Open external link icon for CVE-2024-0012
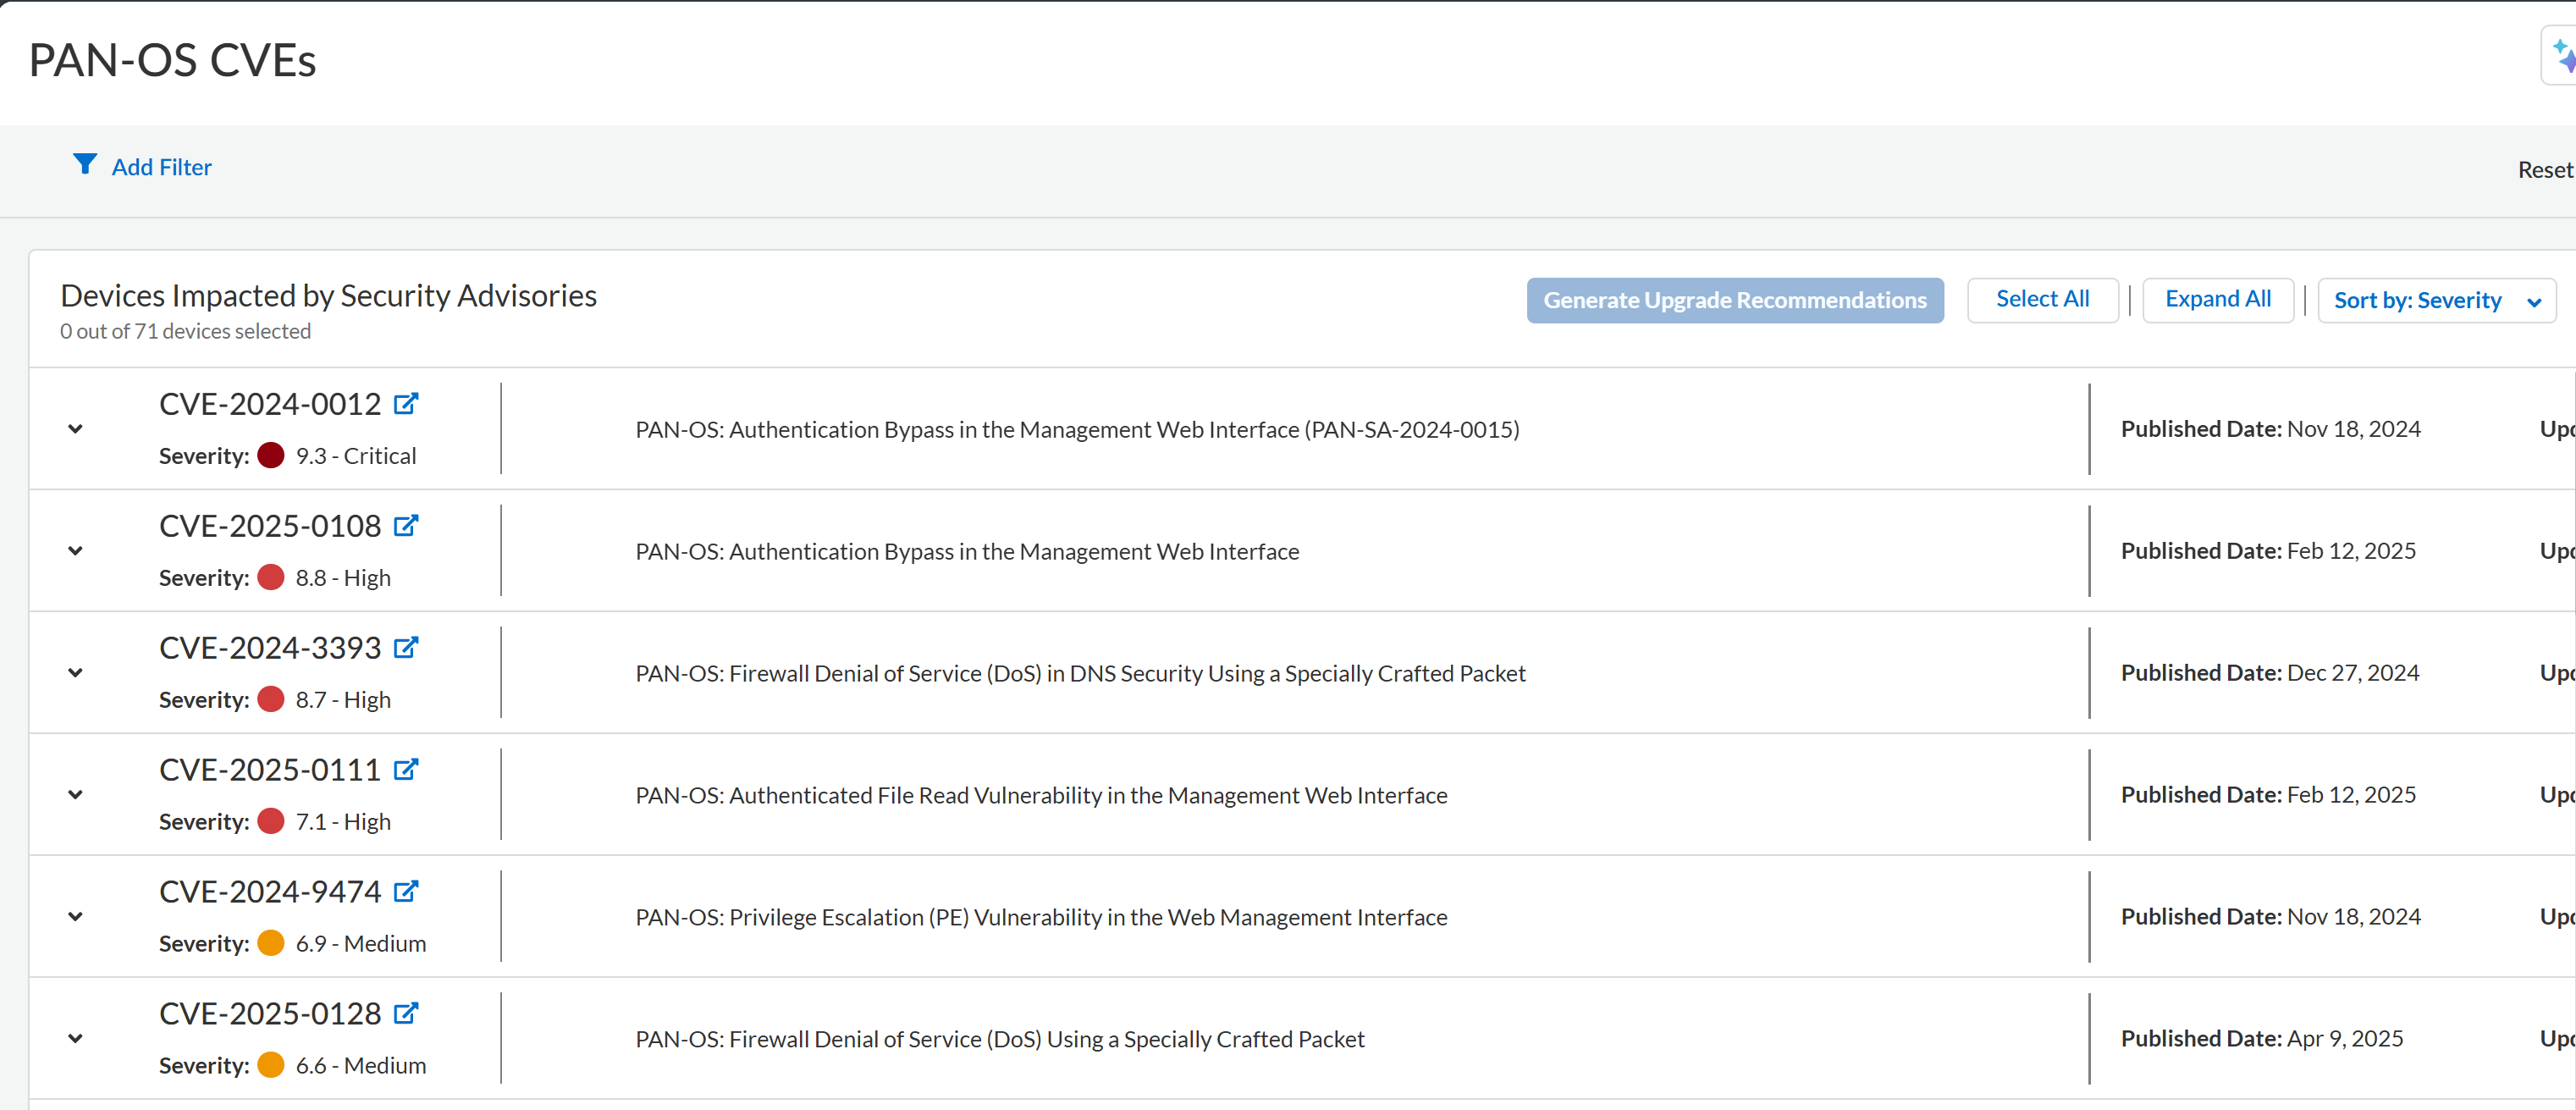 tap(405, 404)
